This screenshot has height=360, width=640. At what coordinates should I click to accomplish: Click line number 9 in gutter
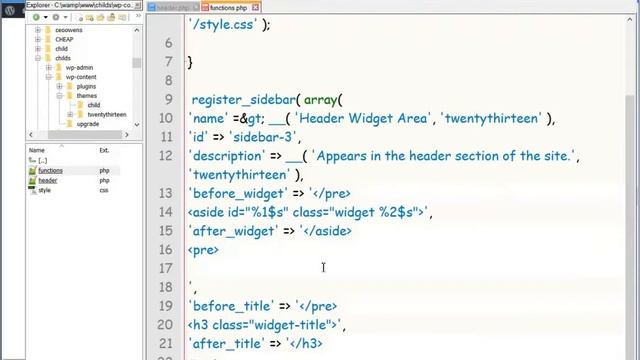[169, 99]
